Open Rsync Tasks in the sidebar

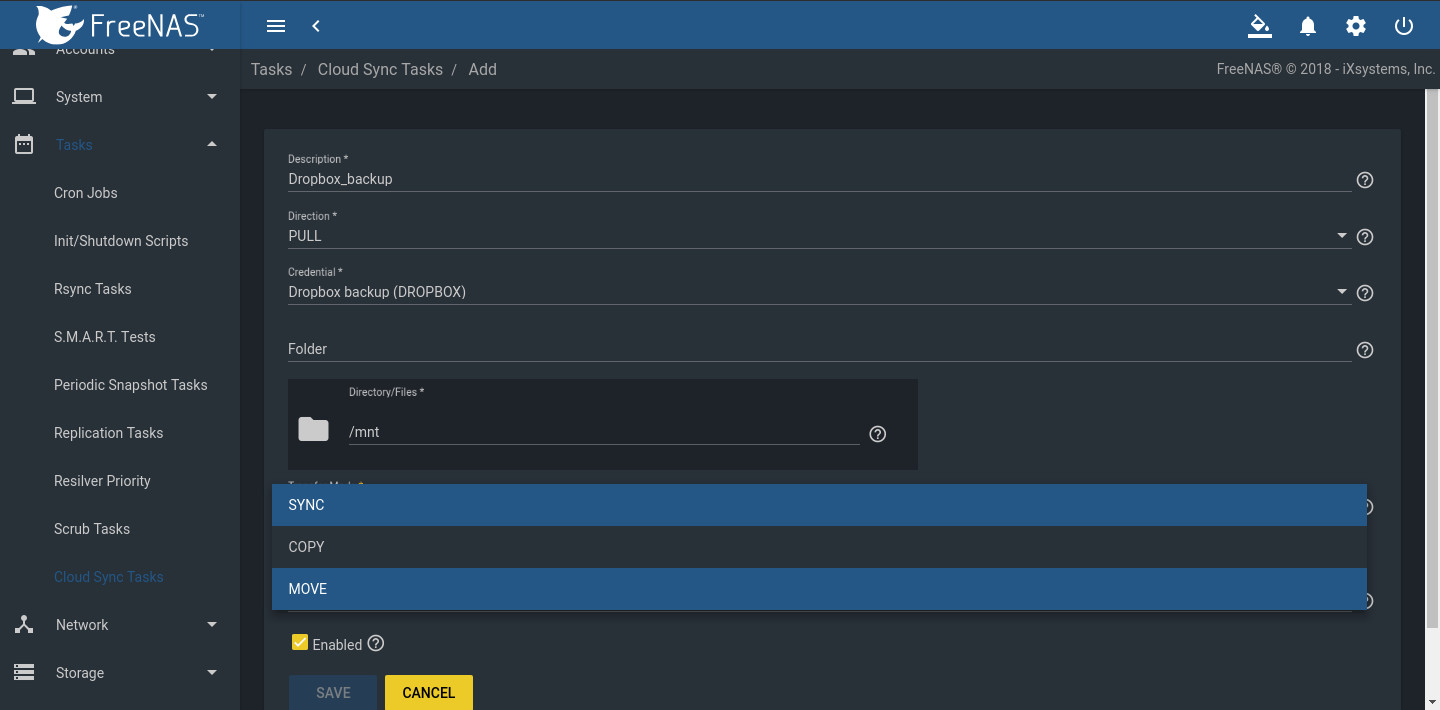93,289
